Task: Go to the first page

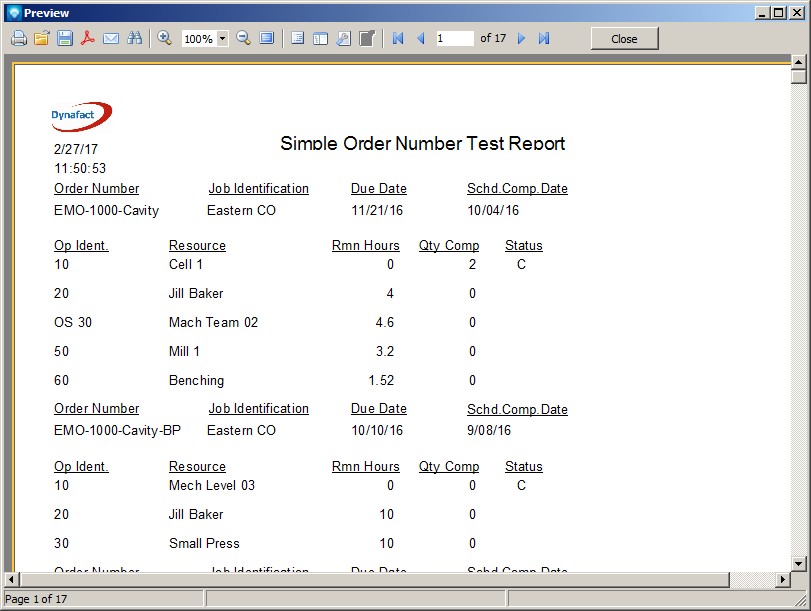Action: click(x=398, y=38)
